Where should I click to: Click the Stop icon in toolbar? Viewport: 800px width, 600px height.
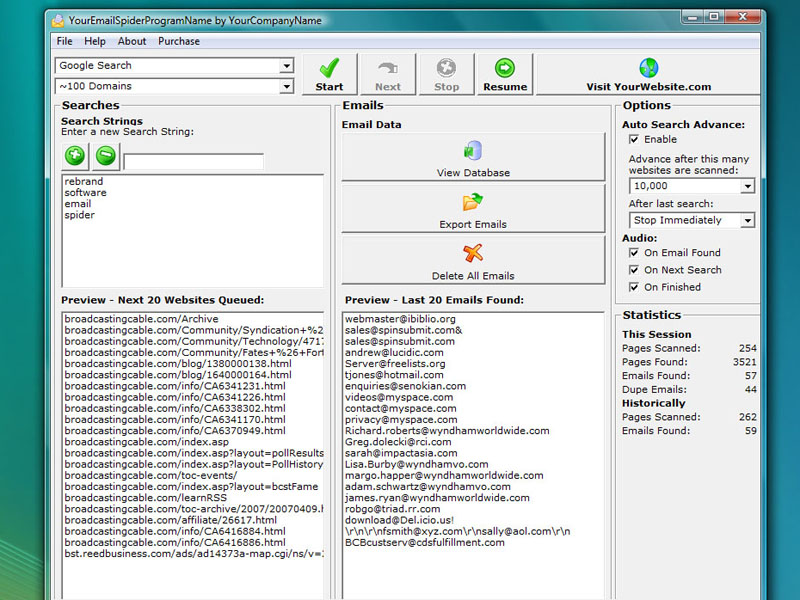pos(446,68)
